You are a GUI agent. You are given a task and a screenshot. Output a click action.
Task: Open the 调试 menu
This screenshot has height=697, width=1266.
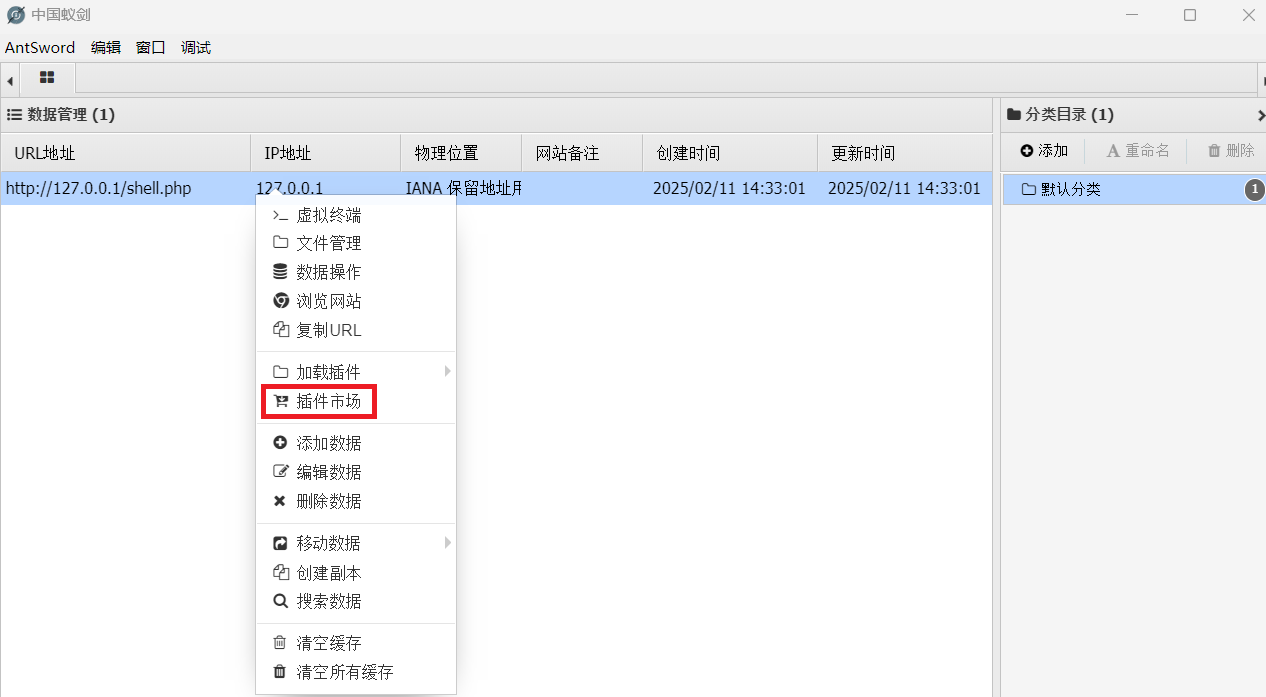tap(196, 47)
